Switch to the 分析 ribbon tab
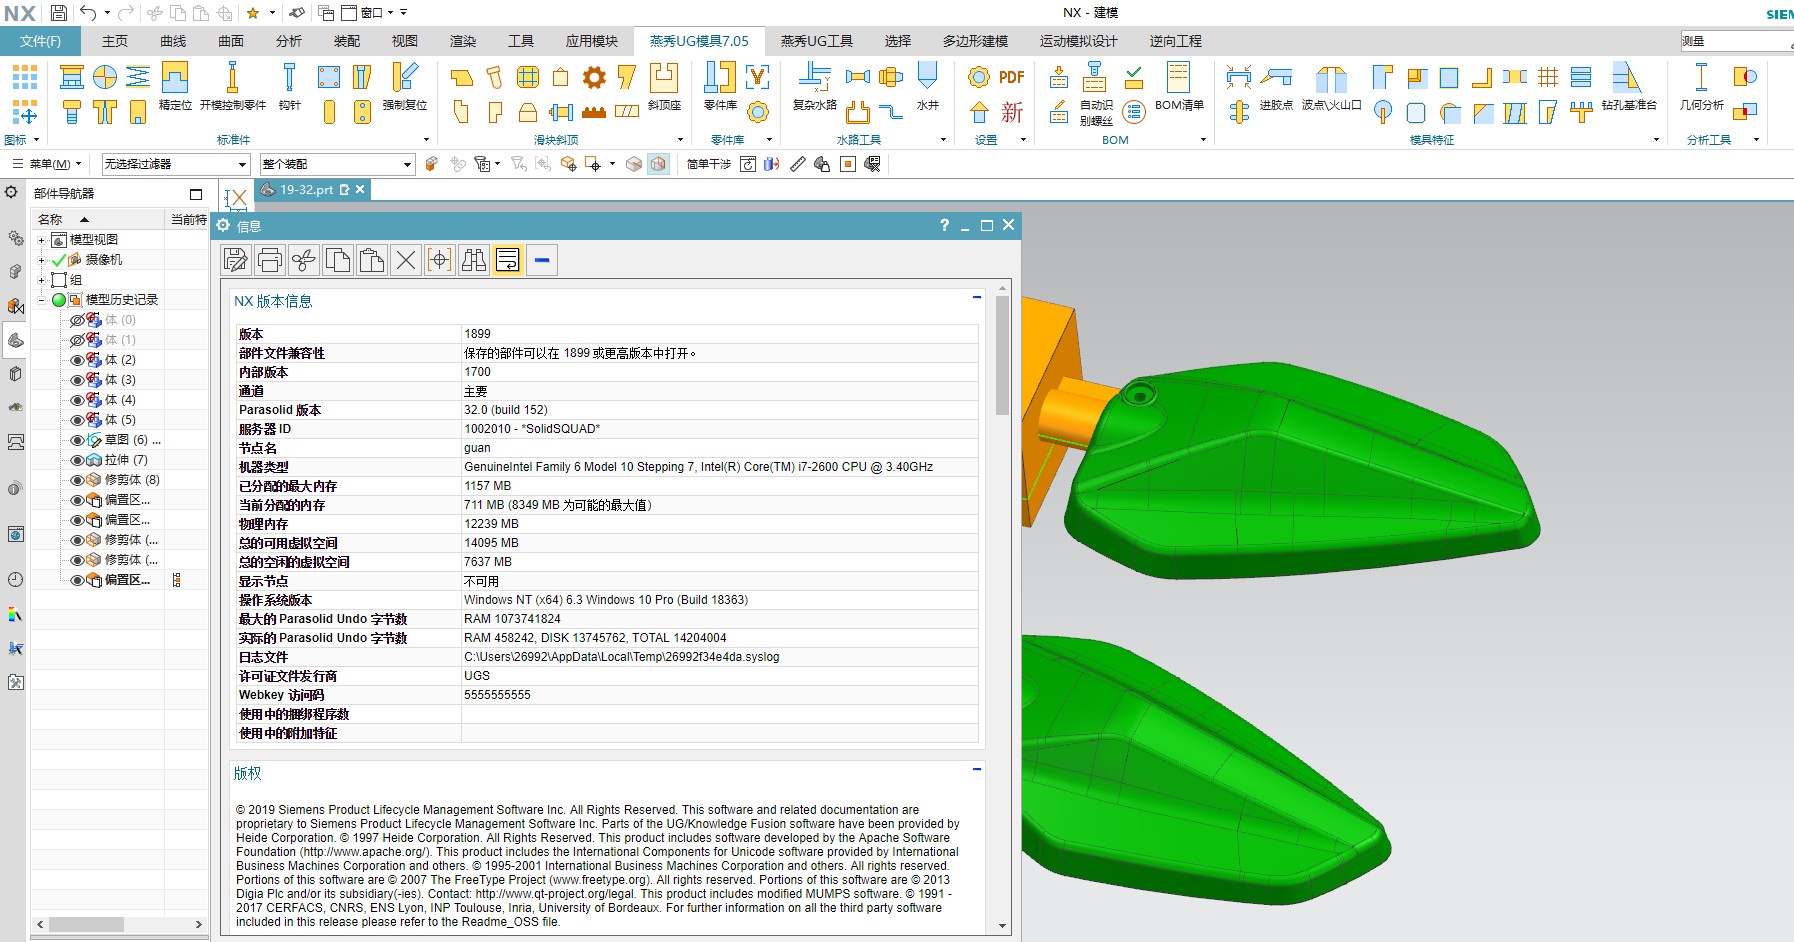 tap(289, 41)
